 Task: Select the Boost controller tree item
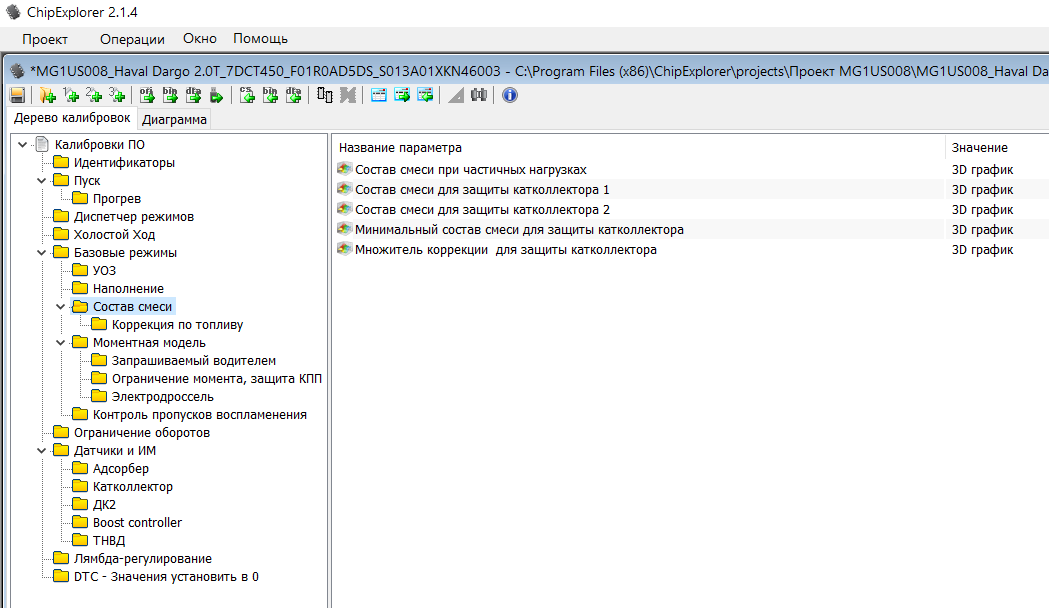tap(137, 523)
